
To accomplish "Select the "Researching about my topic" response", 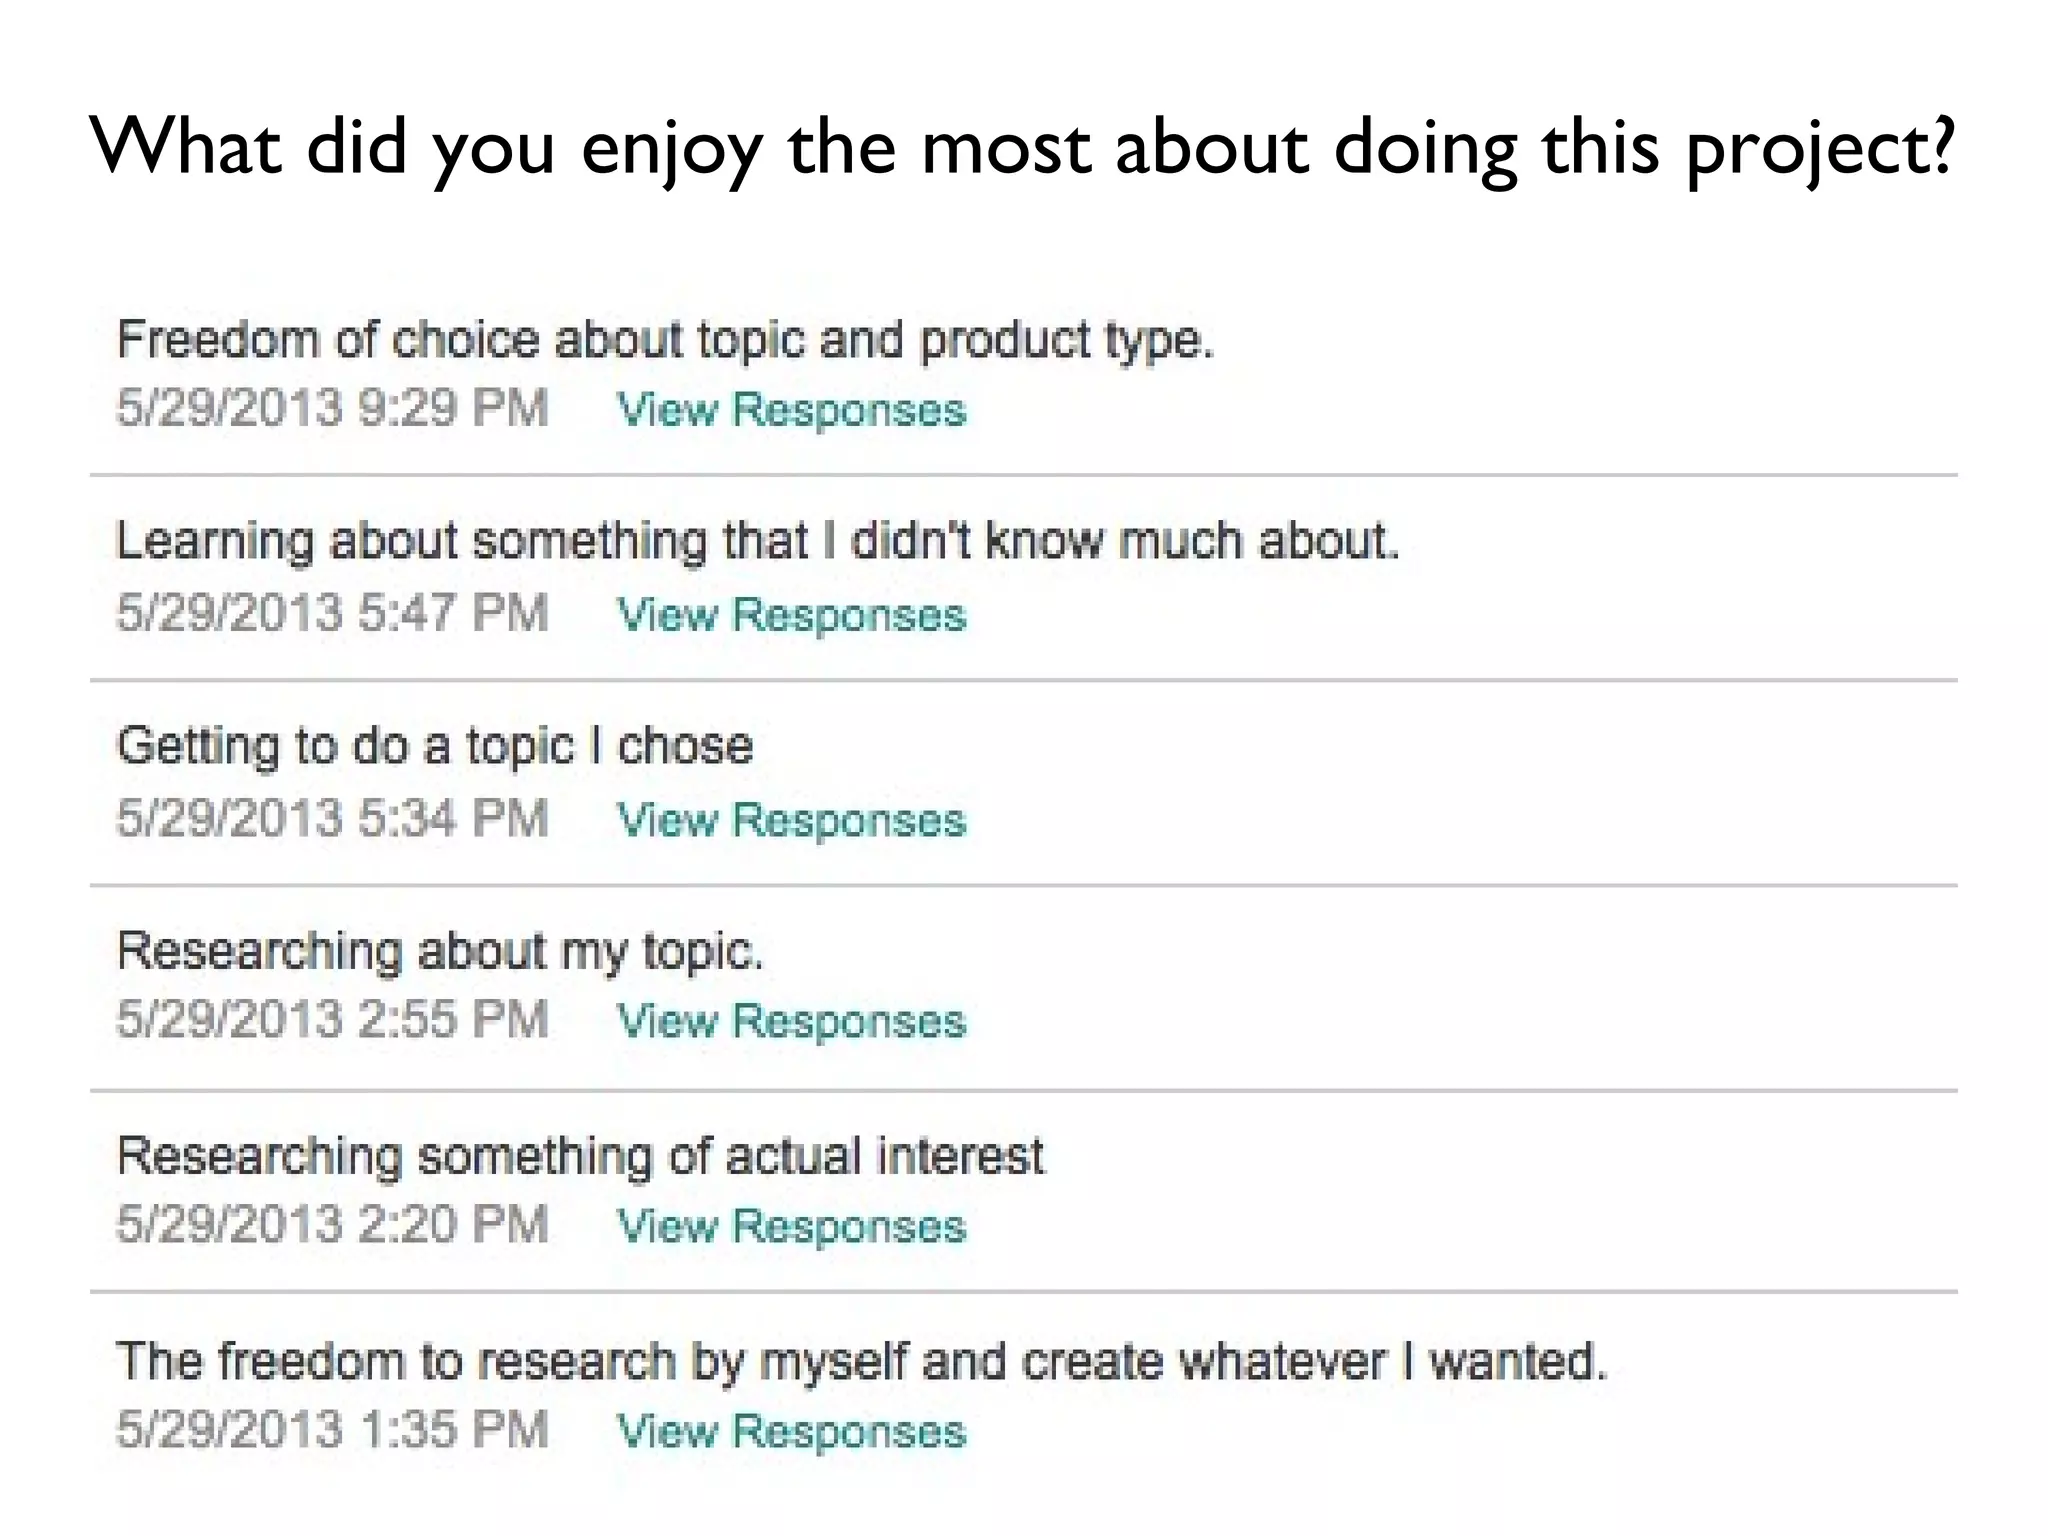I will pos(439,951).
